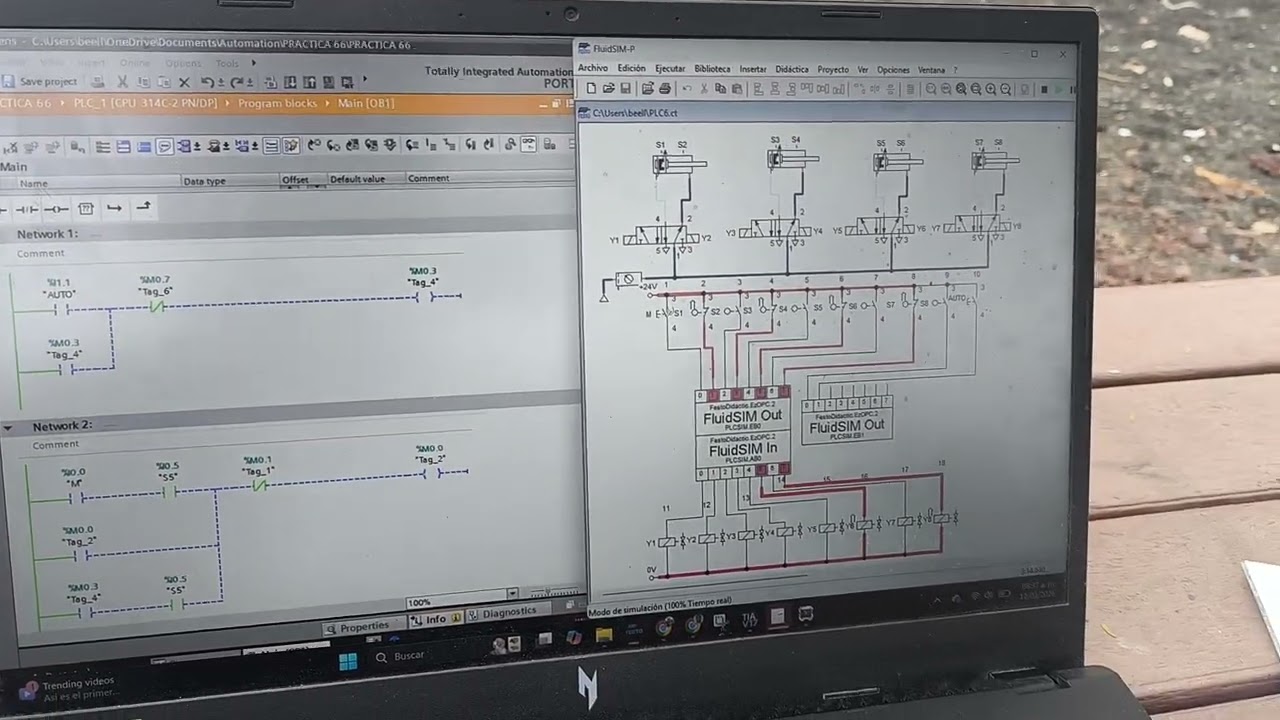Insert empty box instruction

[86, 208]
